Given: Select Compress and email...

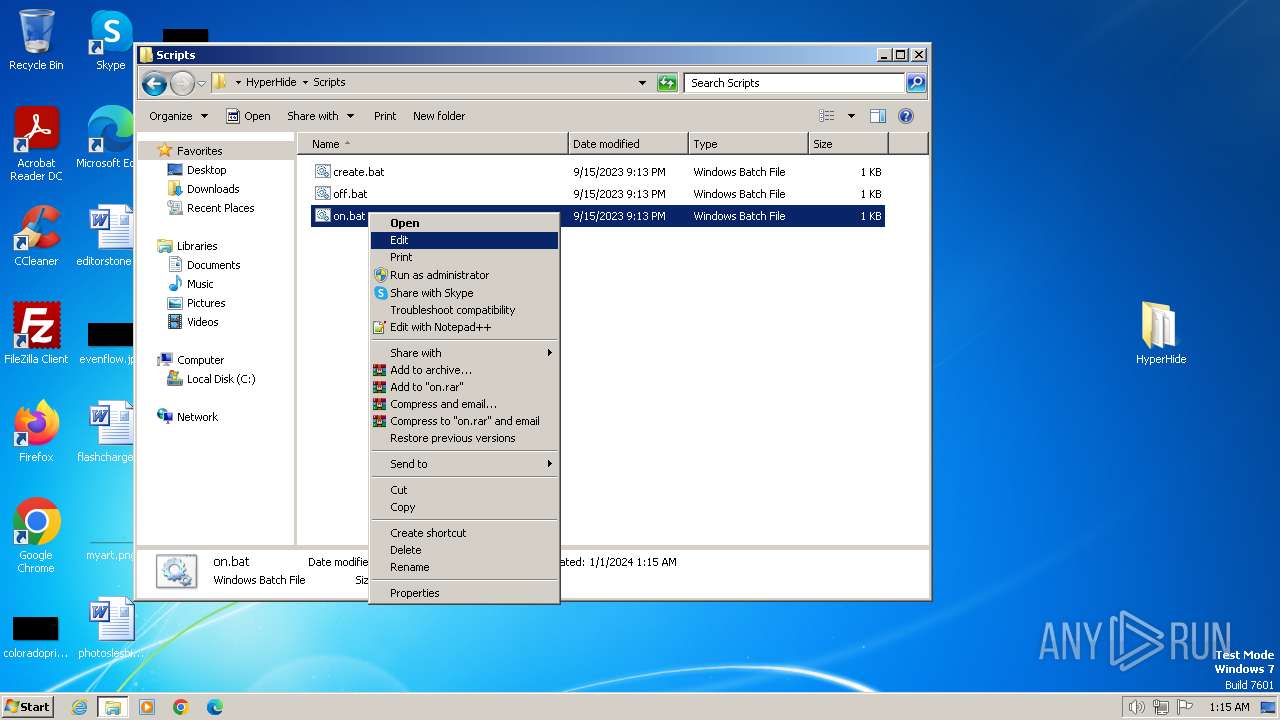Looking at the screenshot, I should 464,404.
